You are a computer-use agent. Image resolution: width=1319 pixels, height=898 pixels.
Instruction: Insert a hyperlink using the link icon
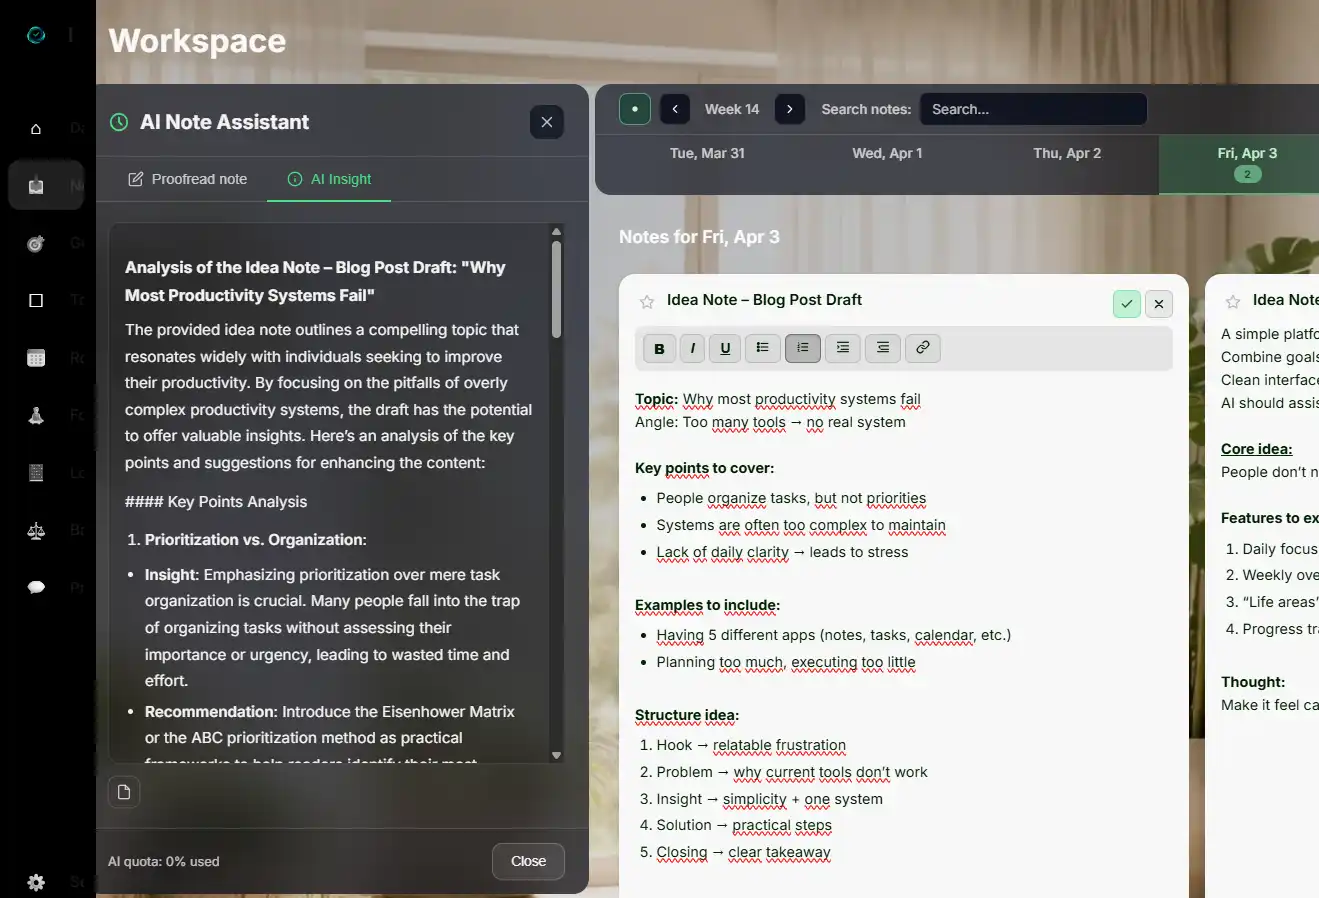[922, 348]
